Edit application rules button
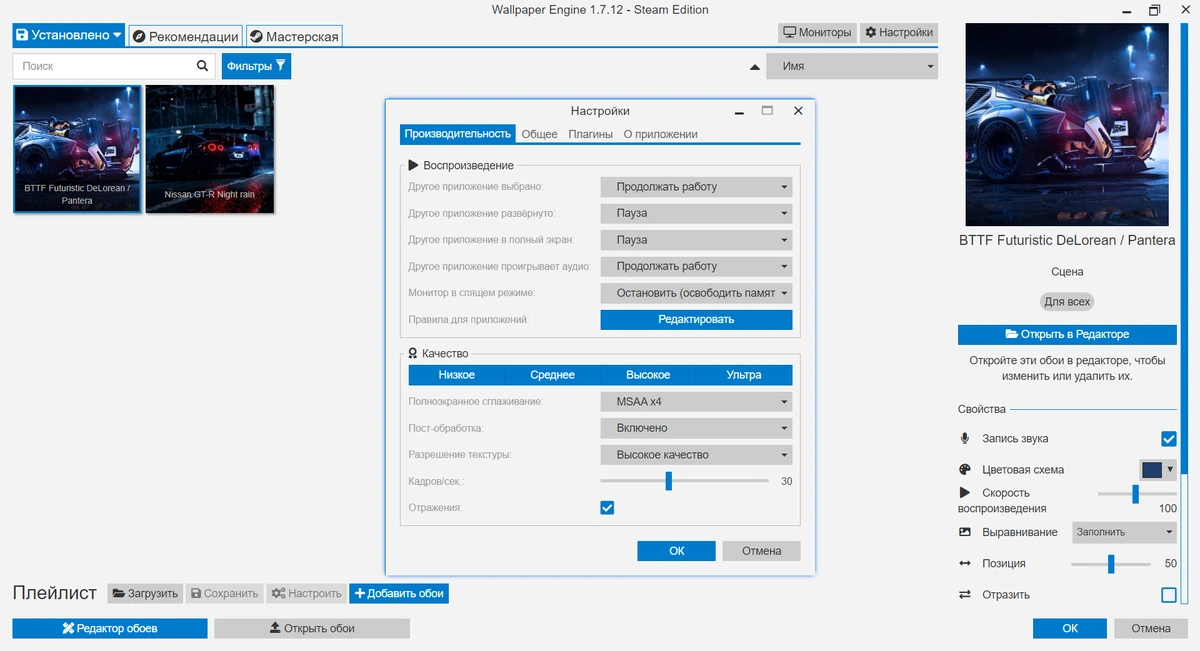The width and height of the screenshot is (1200, 651). click(x=696, y=320)
